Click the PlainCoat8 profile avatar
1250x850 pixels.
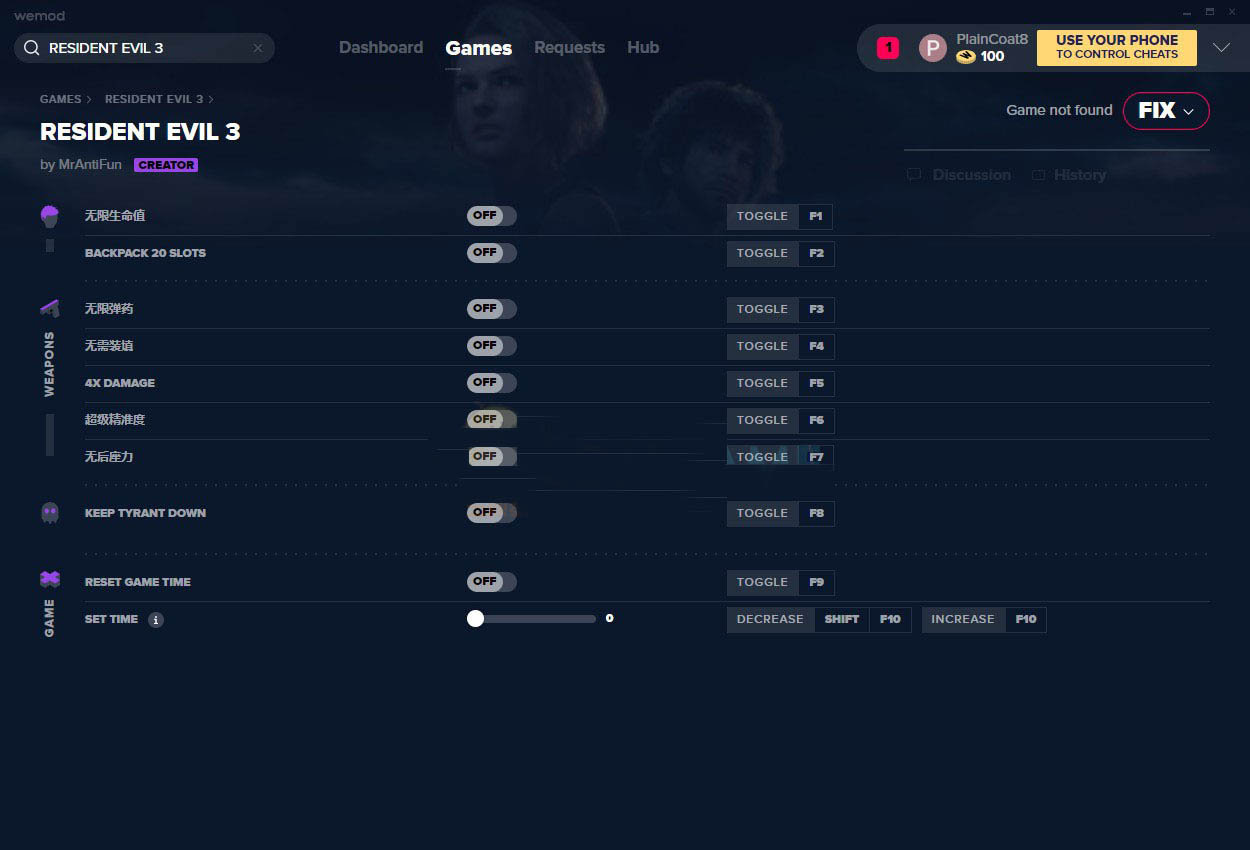pyautogui.click(x=932, y=48)
